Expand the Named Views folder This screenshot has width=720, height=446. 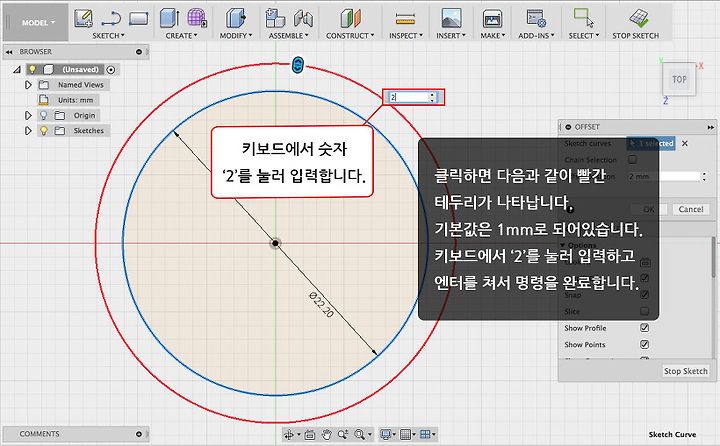coord(28,85)
